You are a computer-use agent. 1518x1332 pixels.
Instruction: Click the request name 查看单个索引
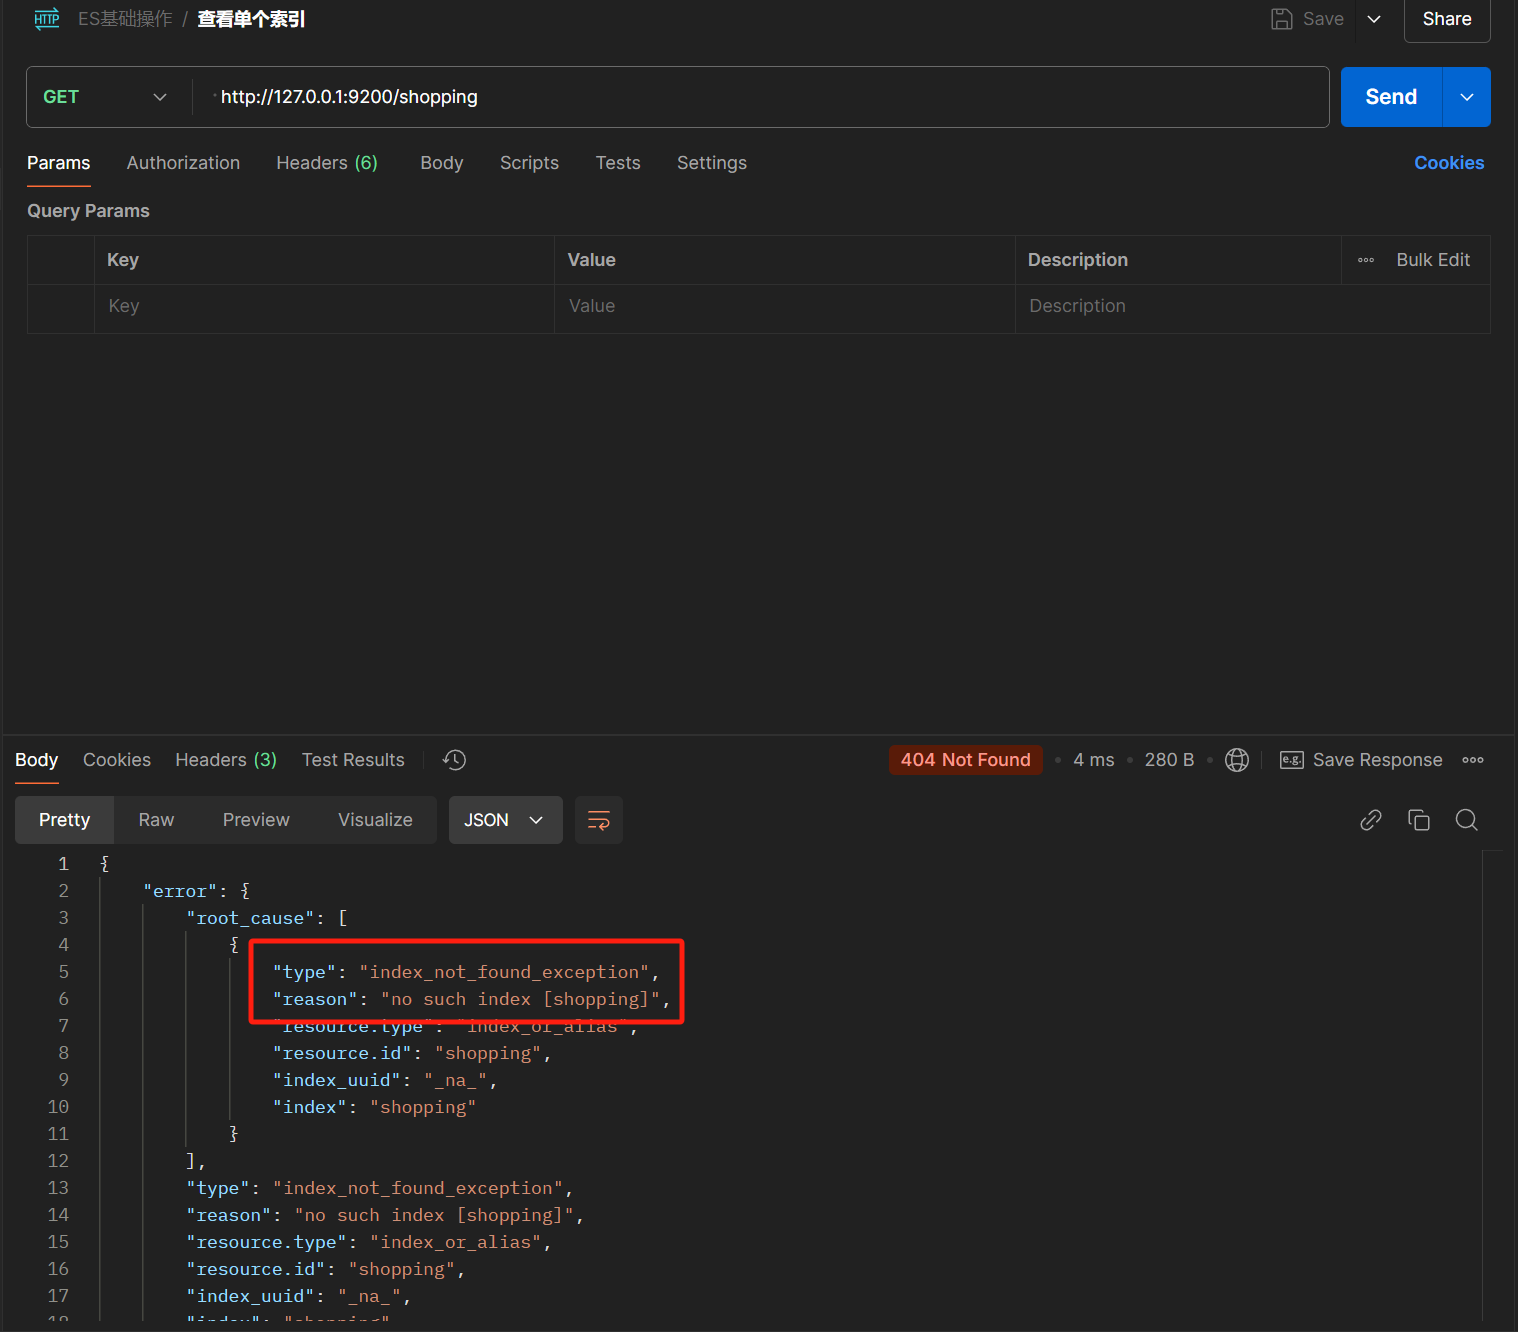coord(251,19)
